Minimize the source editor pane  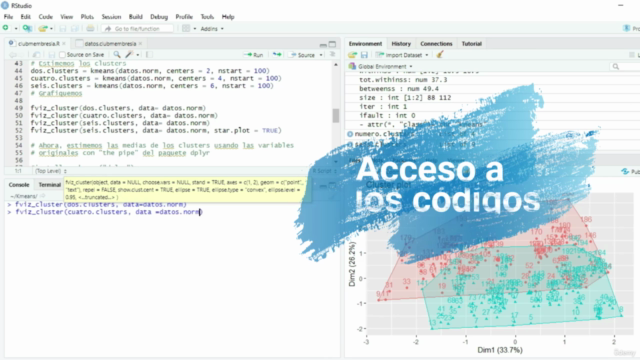click(323, 44)
